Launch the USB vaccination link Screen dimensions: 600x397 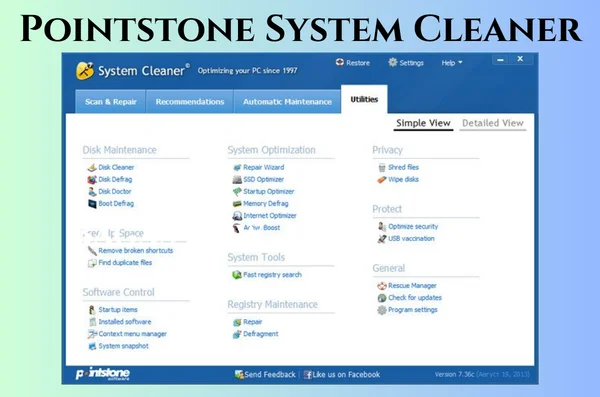click(411, 239)
